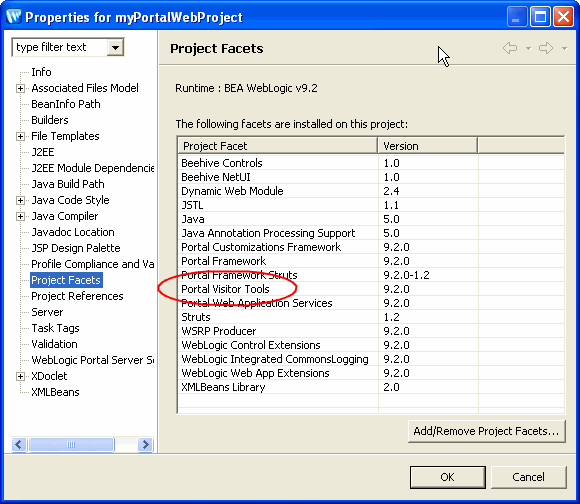Image resolution: width=580 pixels, height=504 pixels.
Task: Select Java Annotation Processing Support row
Action: [x=371, y=233]
